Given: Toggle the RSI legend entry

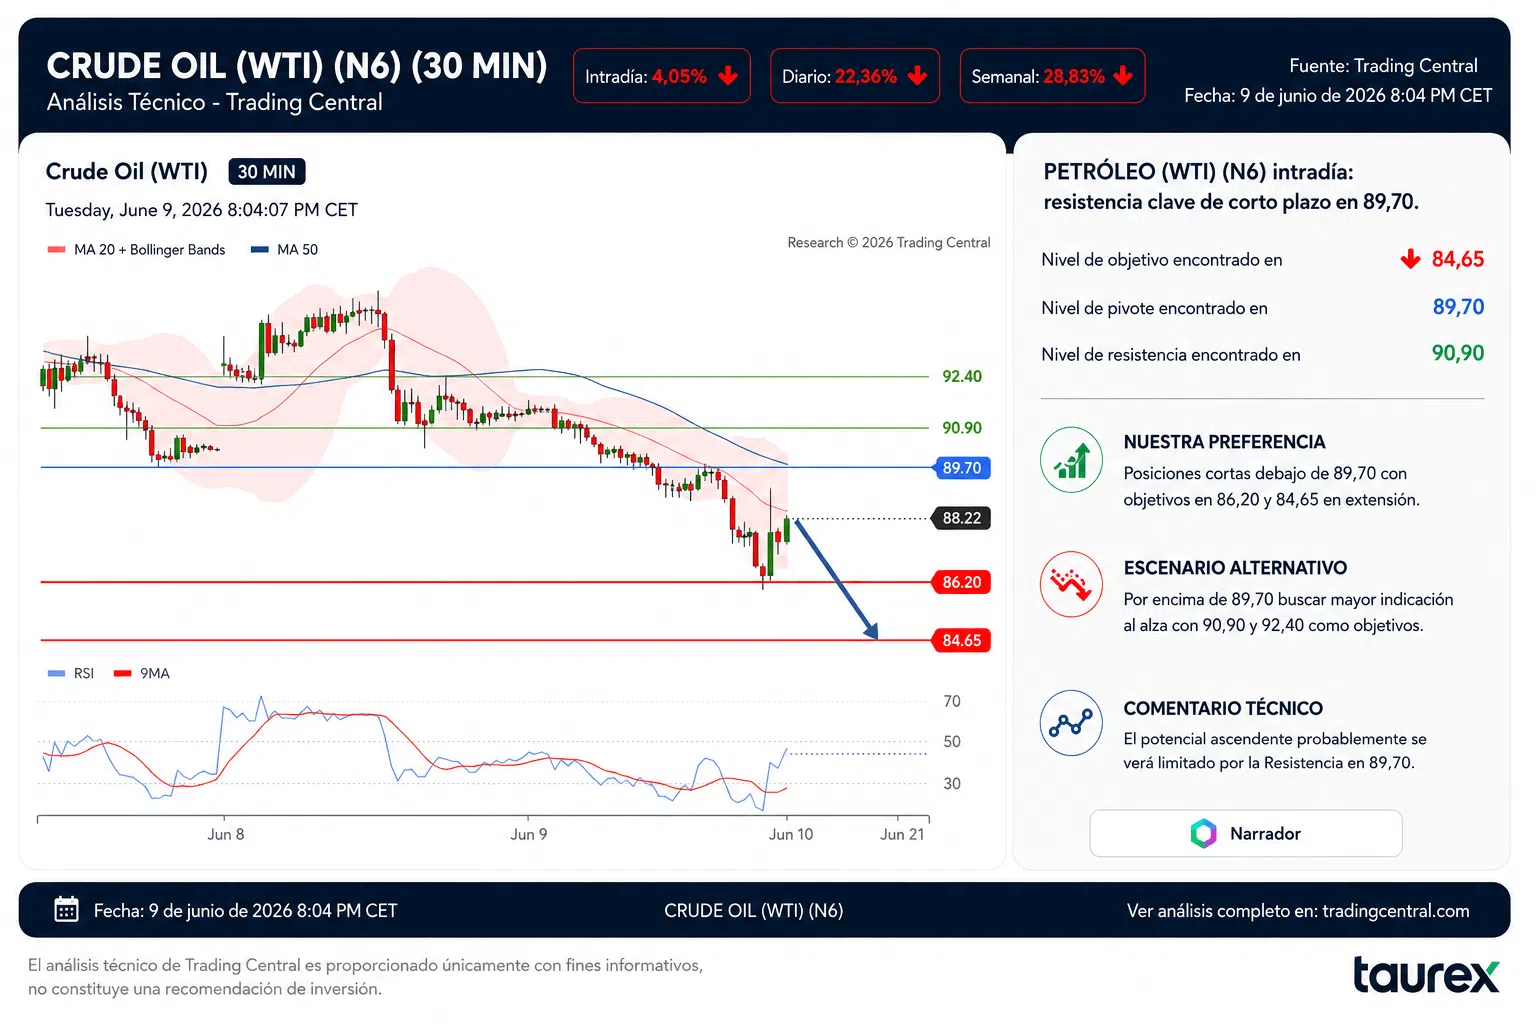Looking at the screenshot, I should click(x=71, y=673).
